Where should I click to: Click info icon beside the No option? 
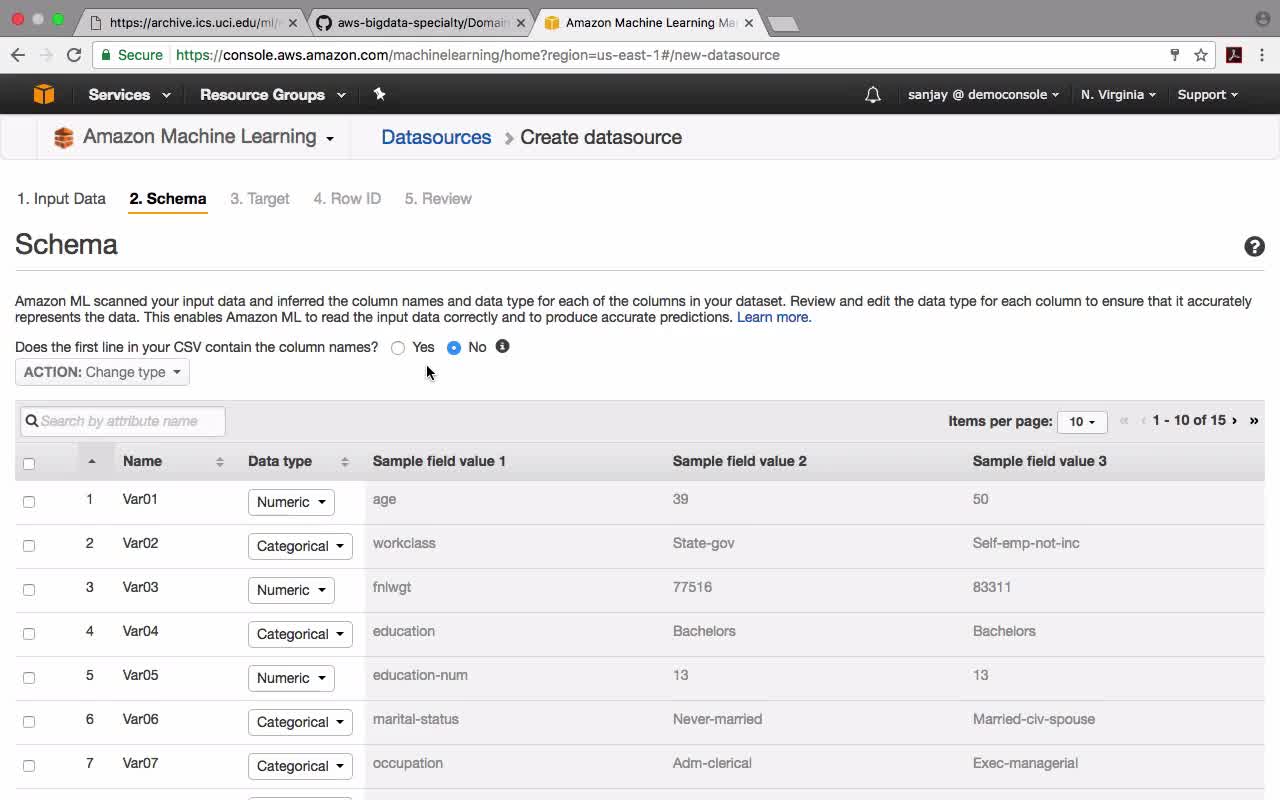502,346
